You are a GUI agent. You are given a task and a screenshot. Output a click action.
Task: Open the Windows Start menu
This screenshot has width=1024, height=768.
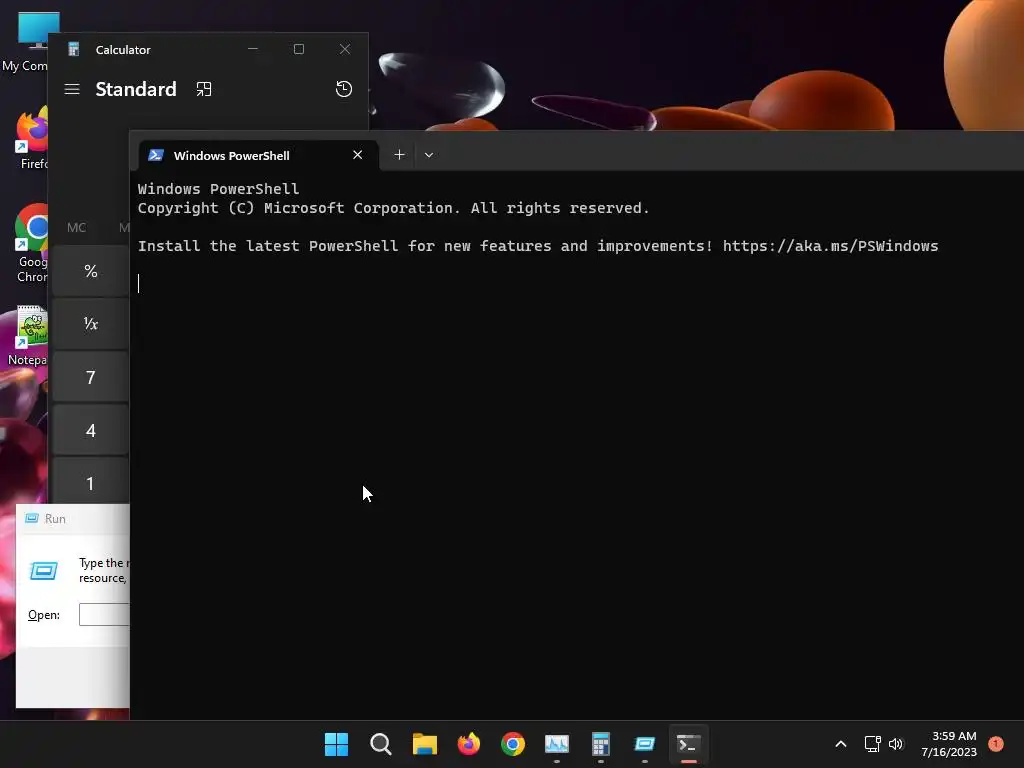tap(336, 744)
